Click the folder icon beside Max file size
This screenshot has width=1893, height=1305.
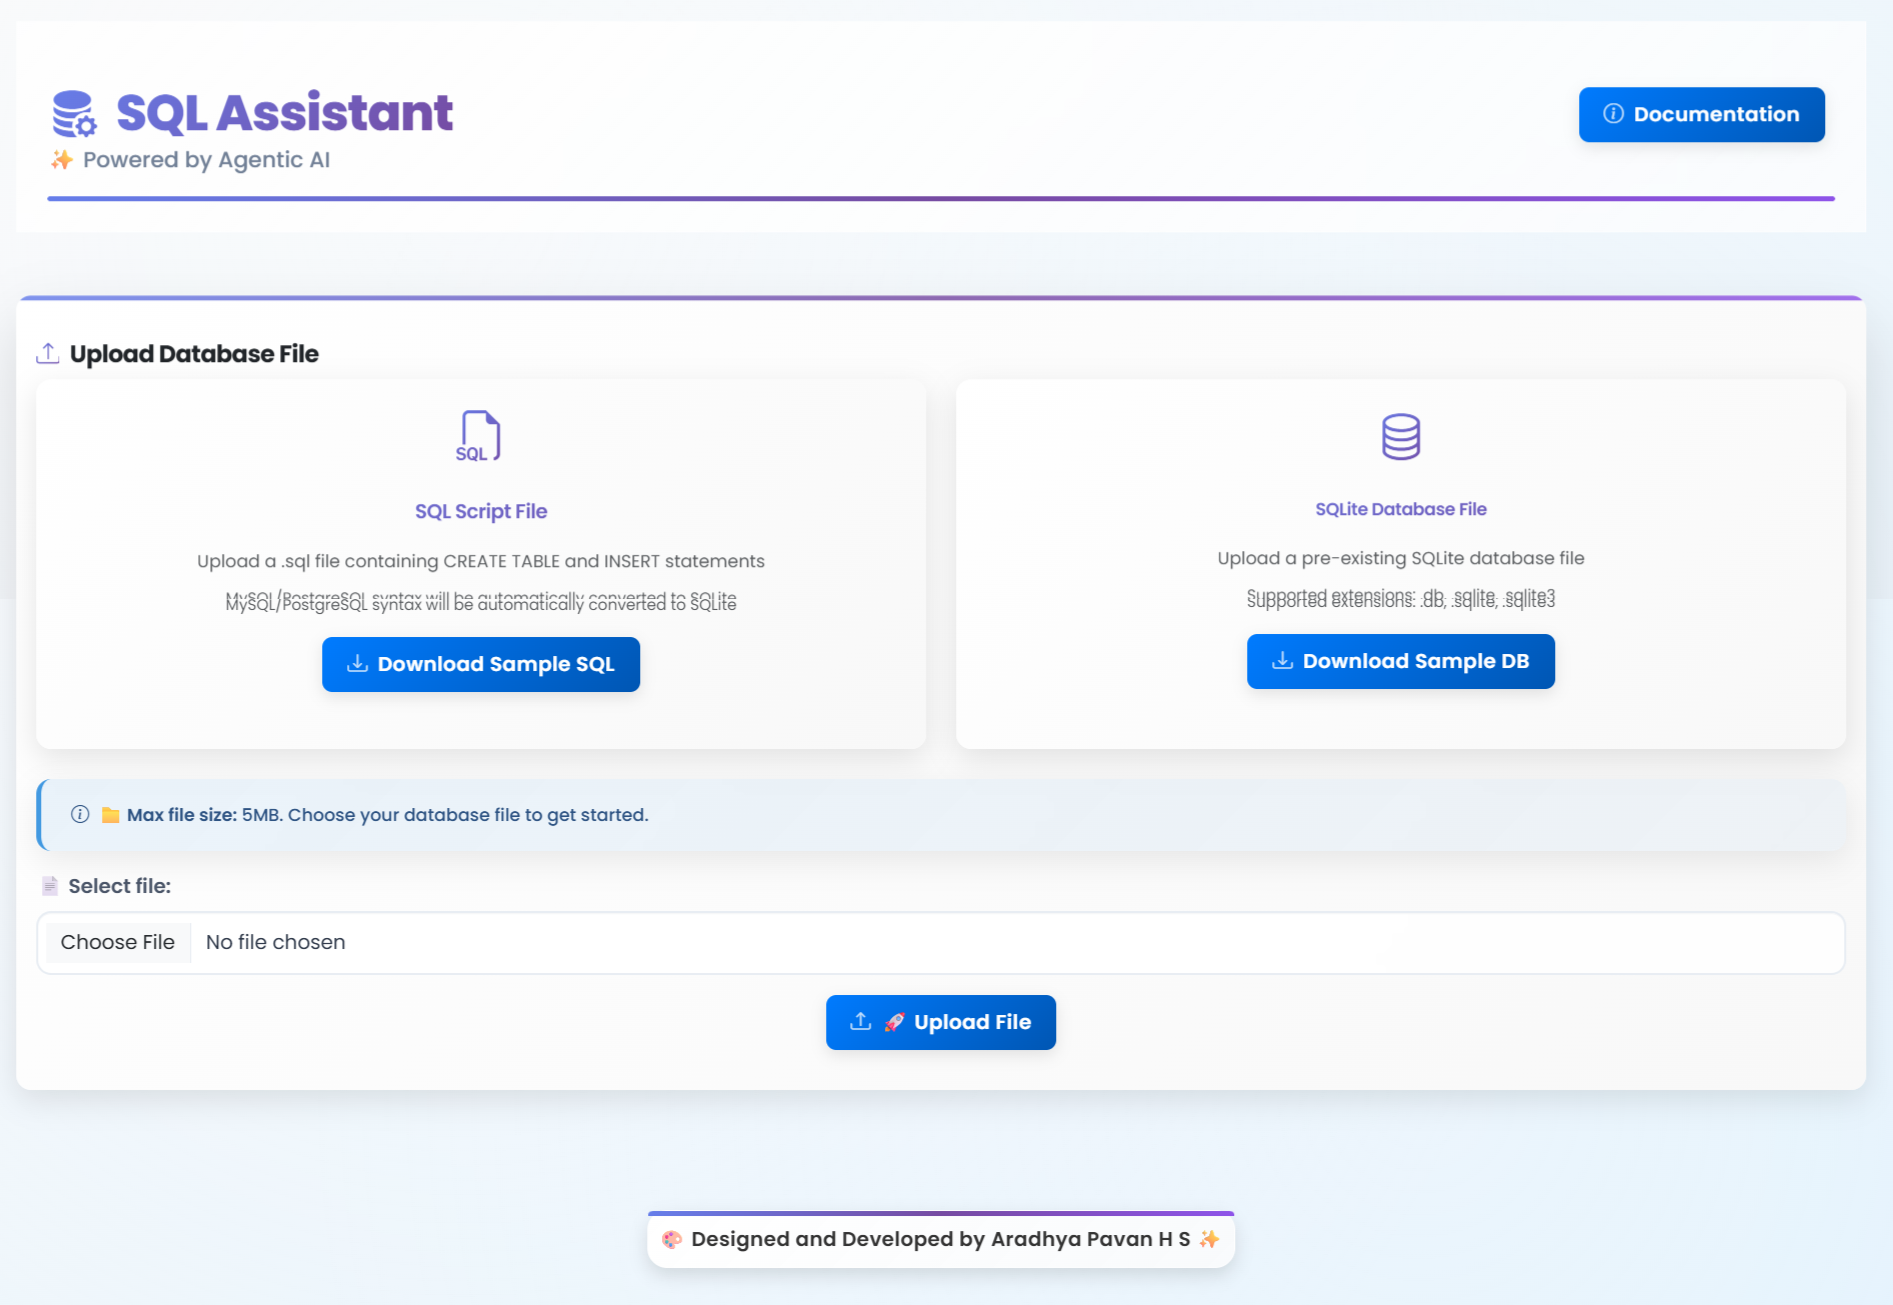[x=110, y=815]
